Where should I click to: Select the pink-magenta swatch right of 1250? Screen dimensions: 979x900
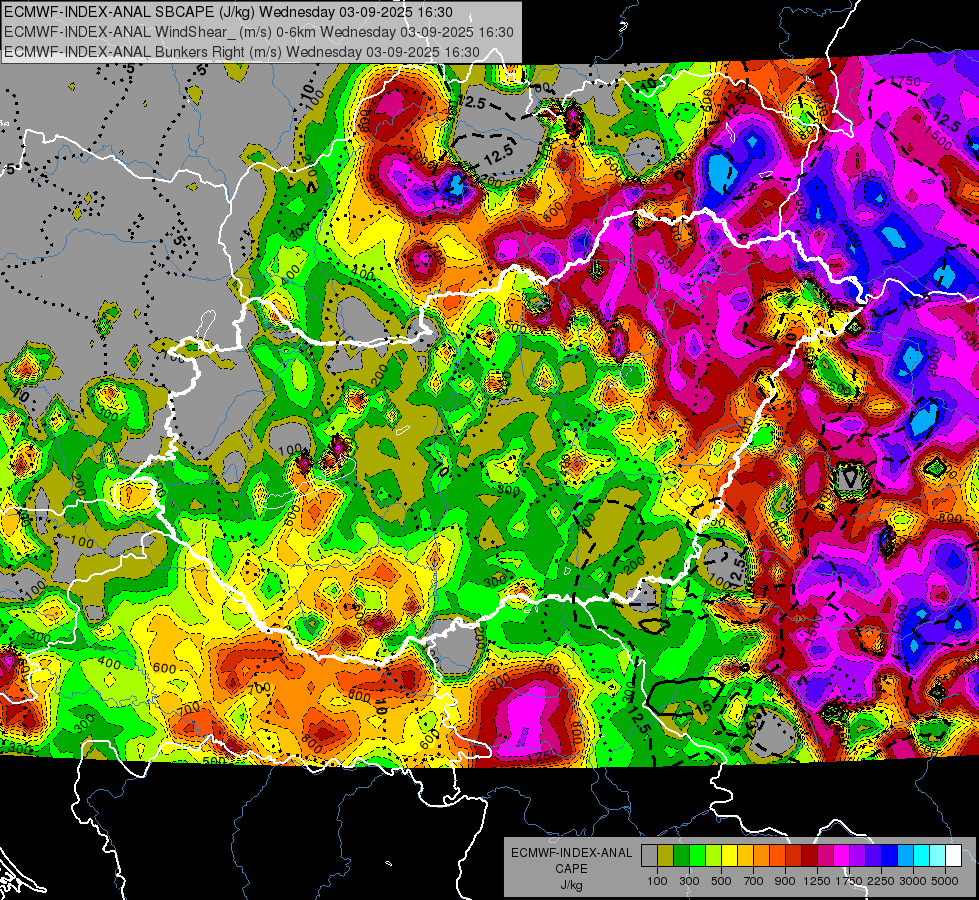(x=825, y=855)
